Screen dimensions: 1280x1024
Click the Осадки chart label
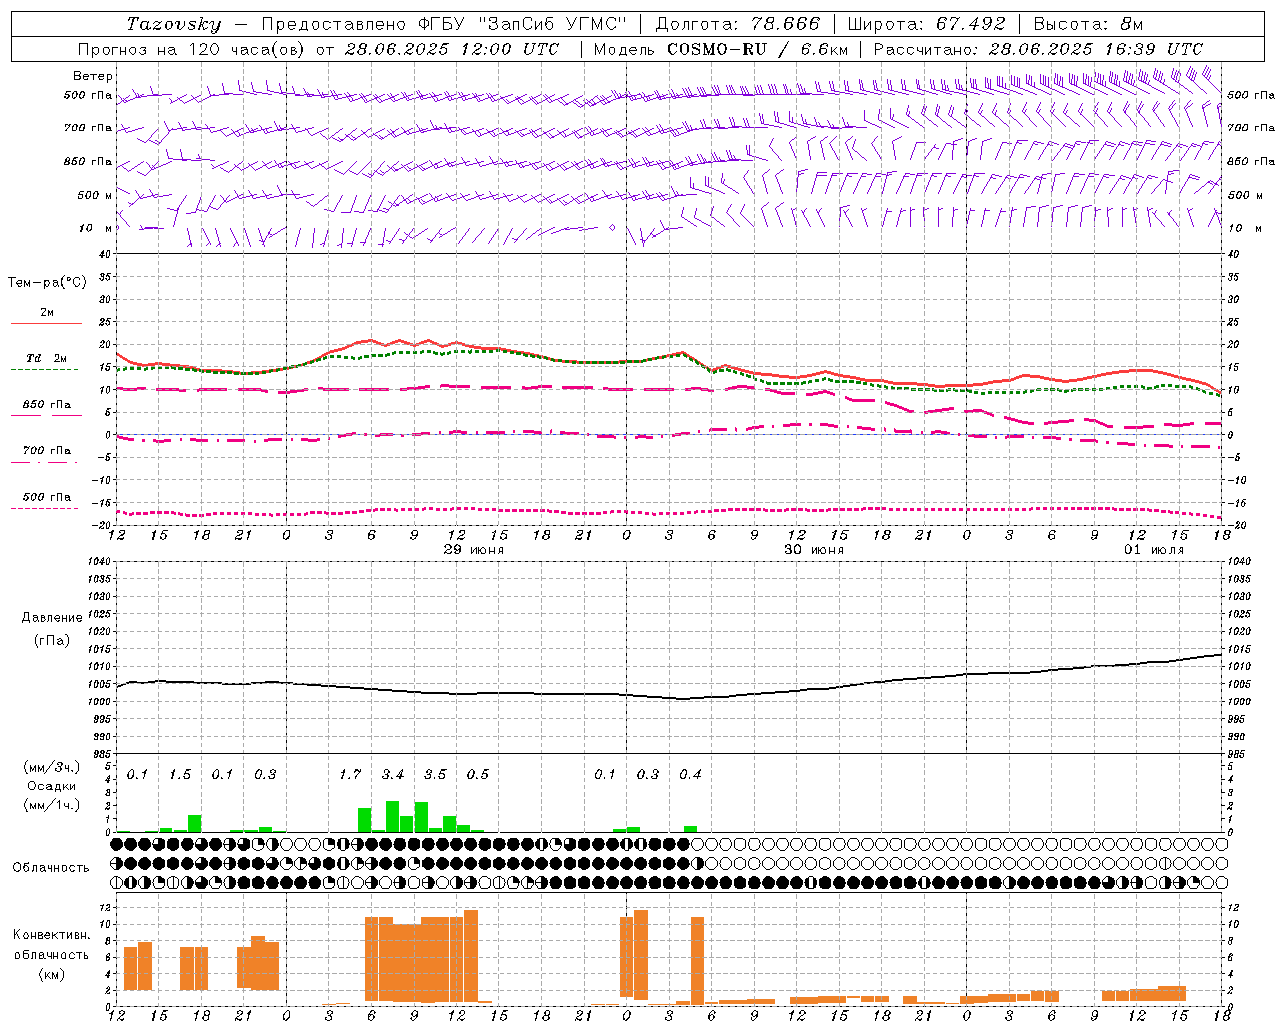click(52, 786)
